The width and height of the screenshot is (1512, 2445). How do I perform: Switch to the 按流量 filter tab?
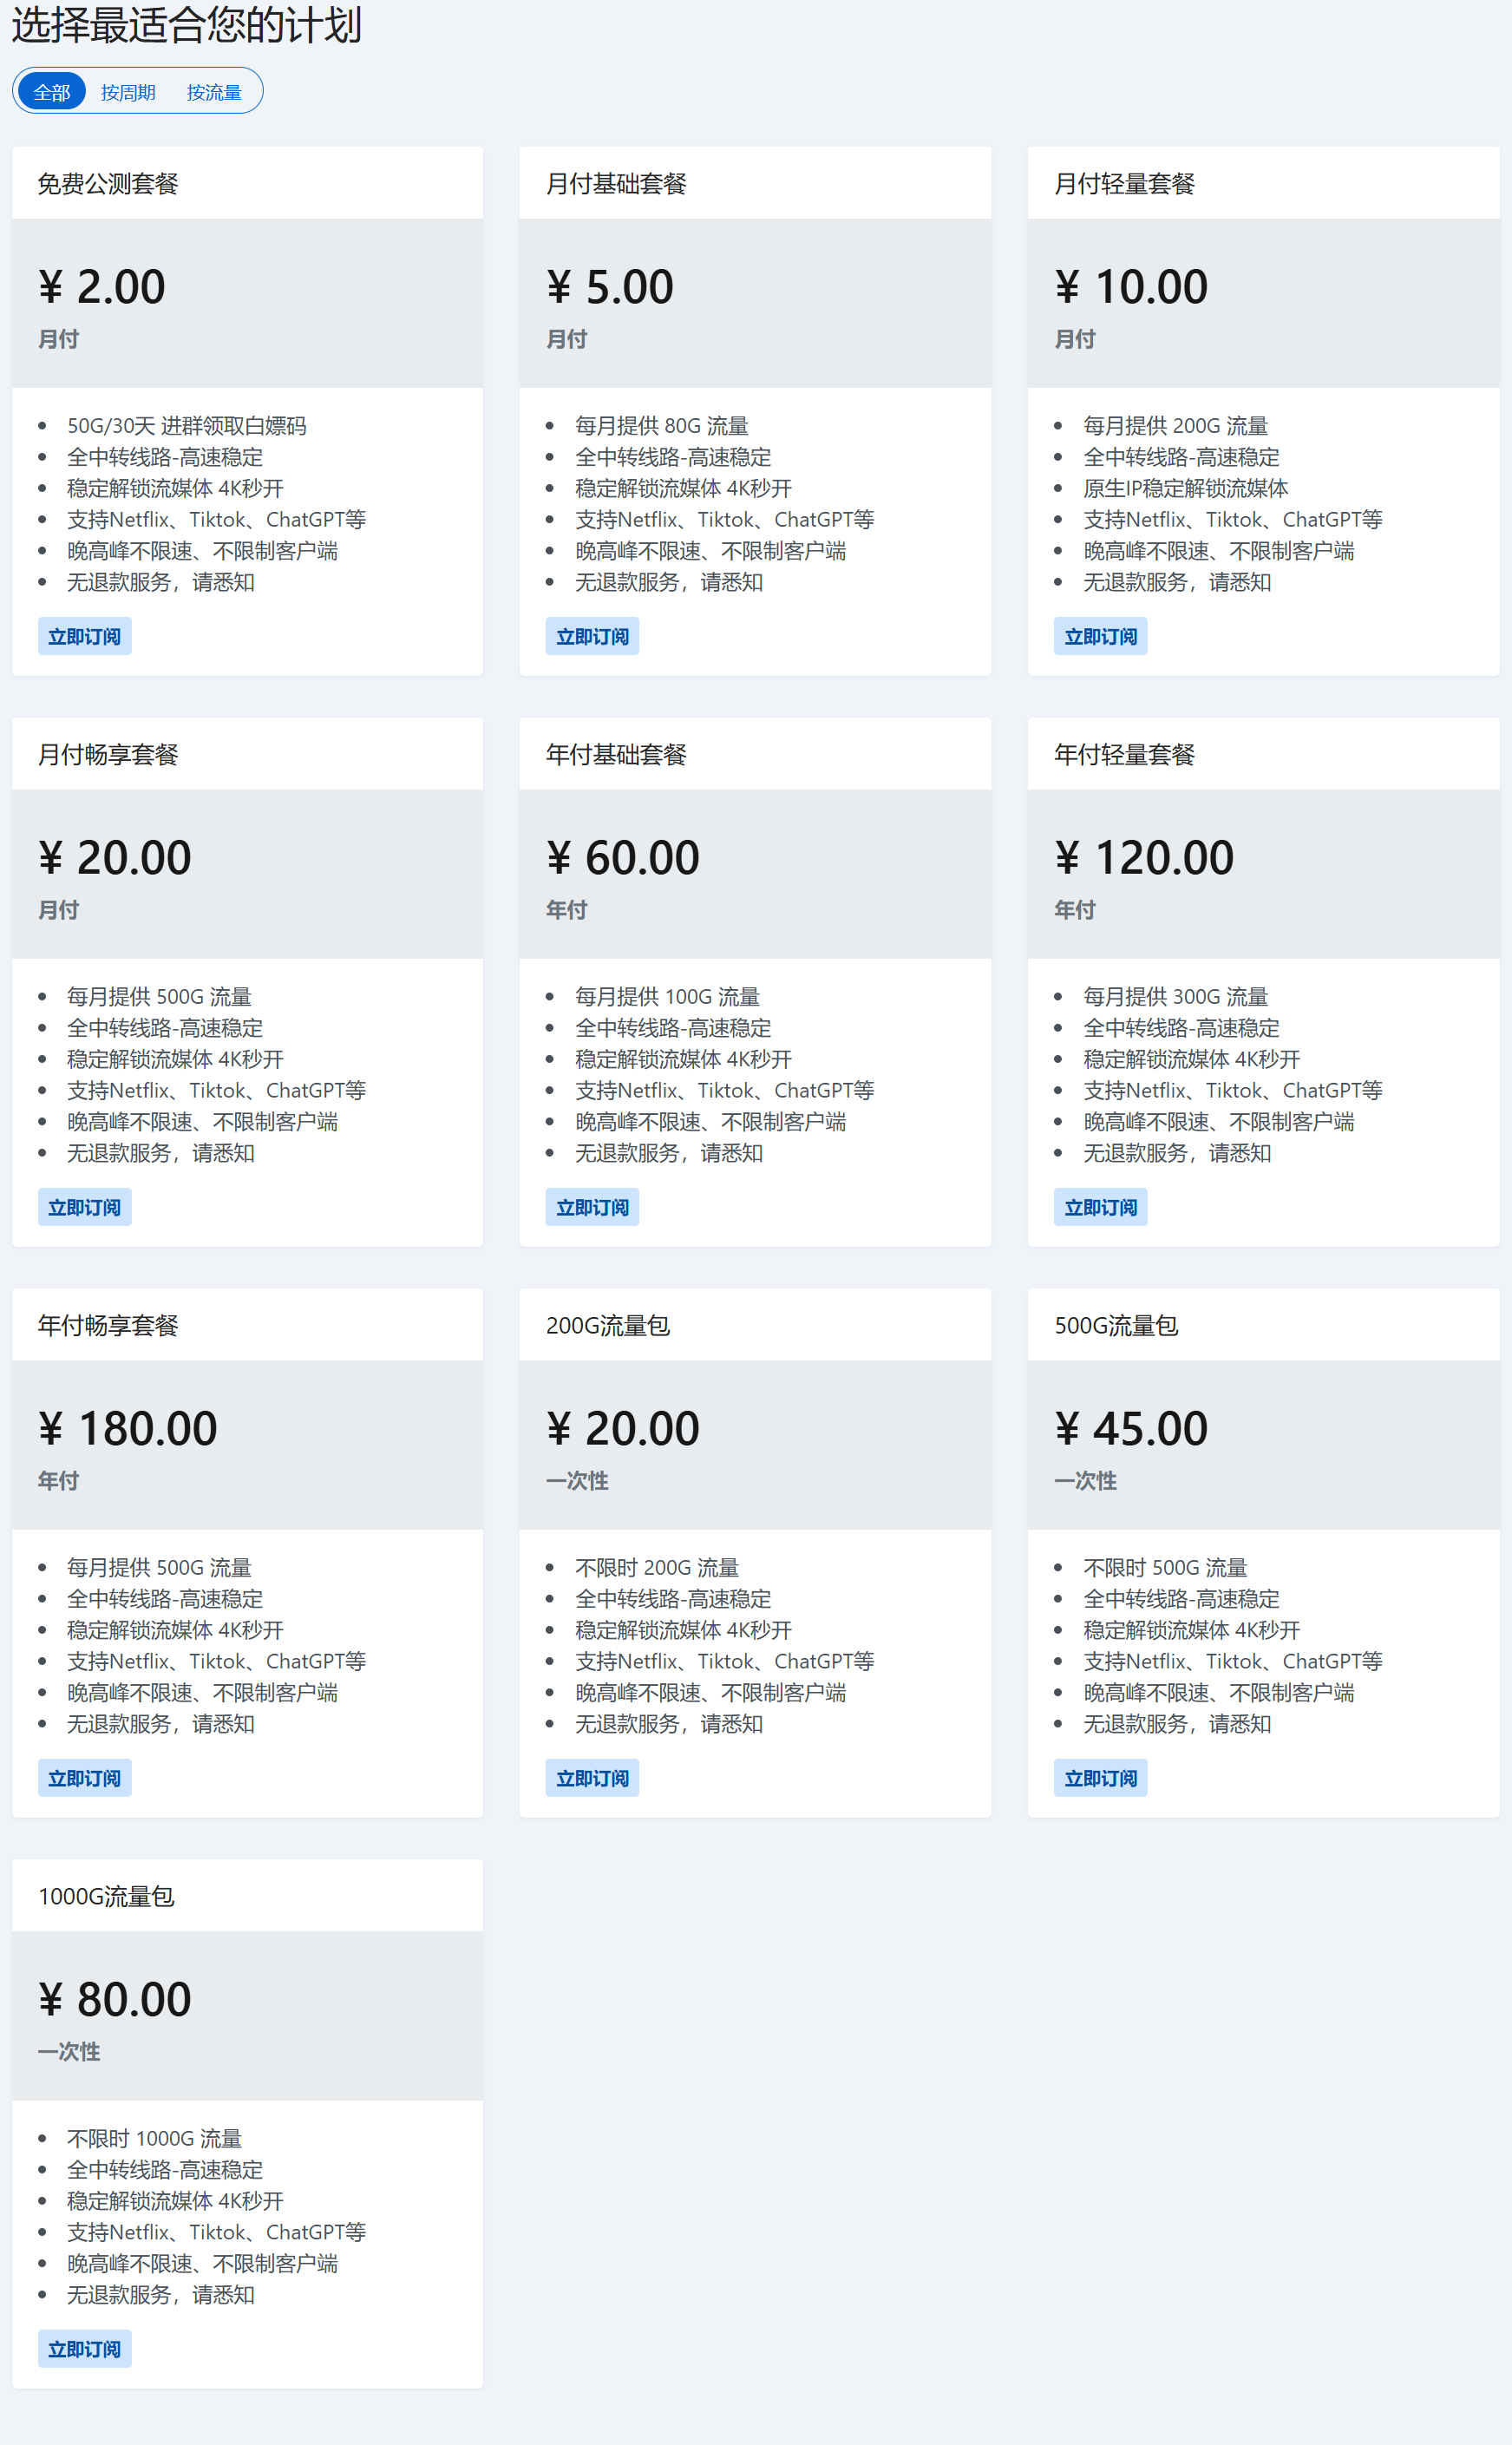tap(214, 92)
